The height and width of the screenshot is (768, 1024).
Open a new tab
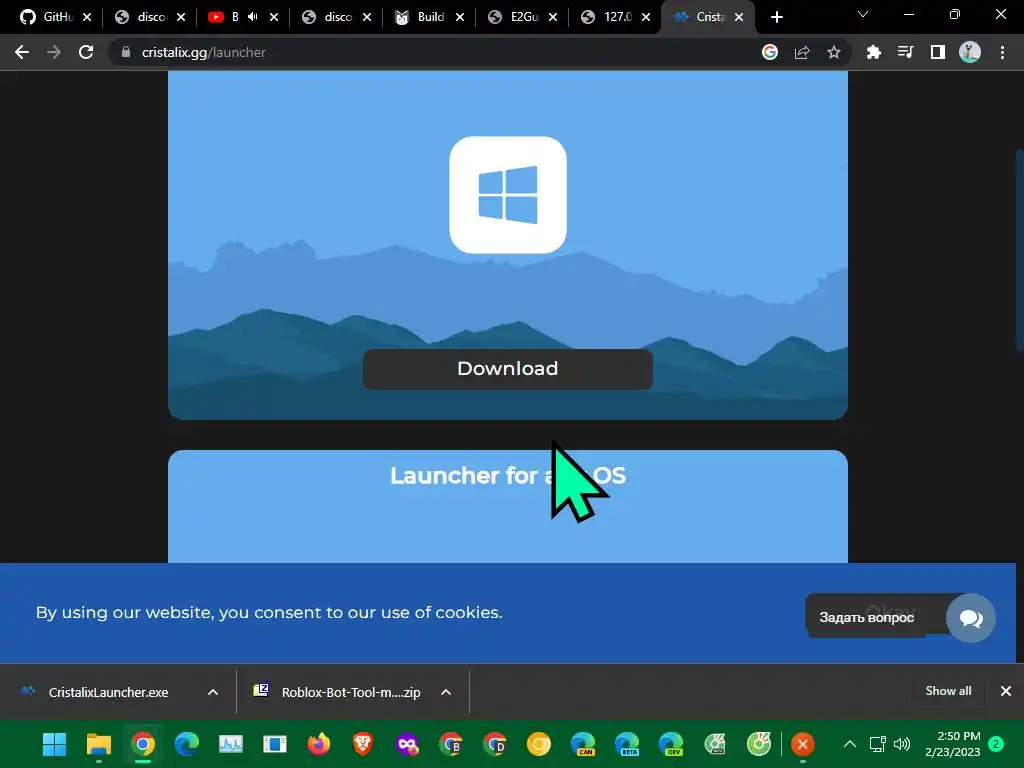click(776, 17)
